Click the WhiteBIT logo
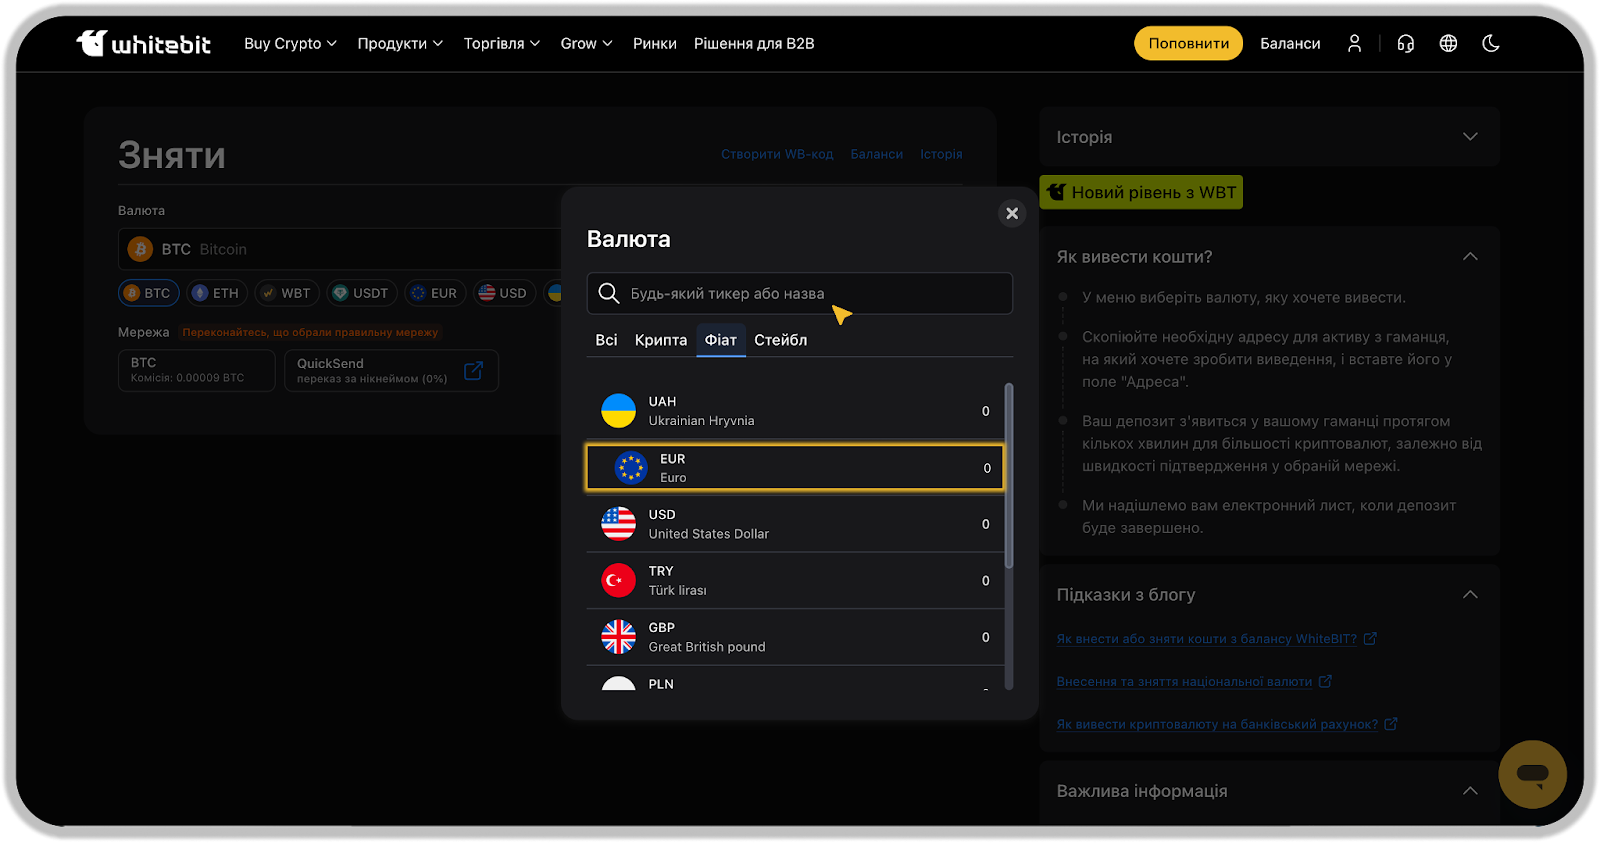 [144, 44]
